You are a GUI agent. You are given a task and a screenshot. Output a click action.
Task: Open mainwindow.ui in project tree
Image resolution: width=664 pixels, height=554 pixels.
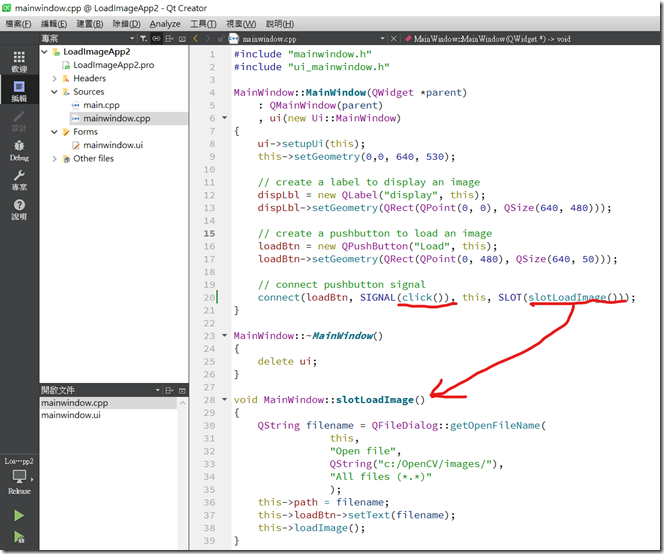(112, 145)
